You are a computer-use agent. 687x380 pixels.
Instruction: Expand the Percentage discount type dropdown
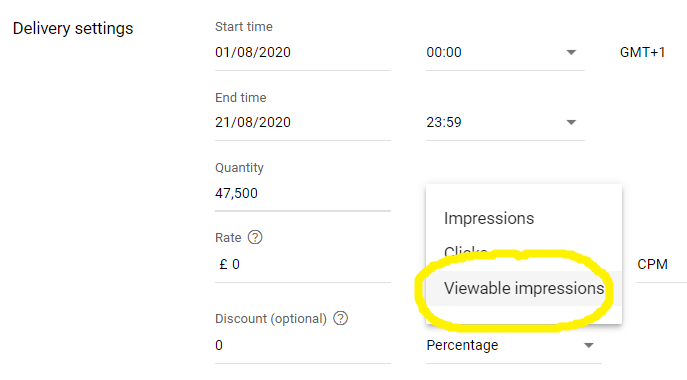click(x=513, y=345)
